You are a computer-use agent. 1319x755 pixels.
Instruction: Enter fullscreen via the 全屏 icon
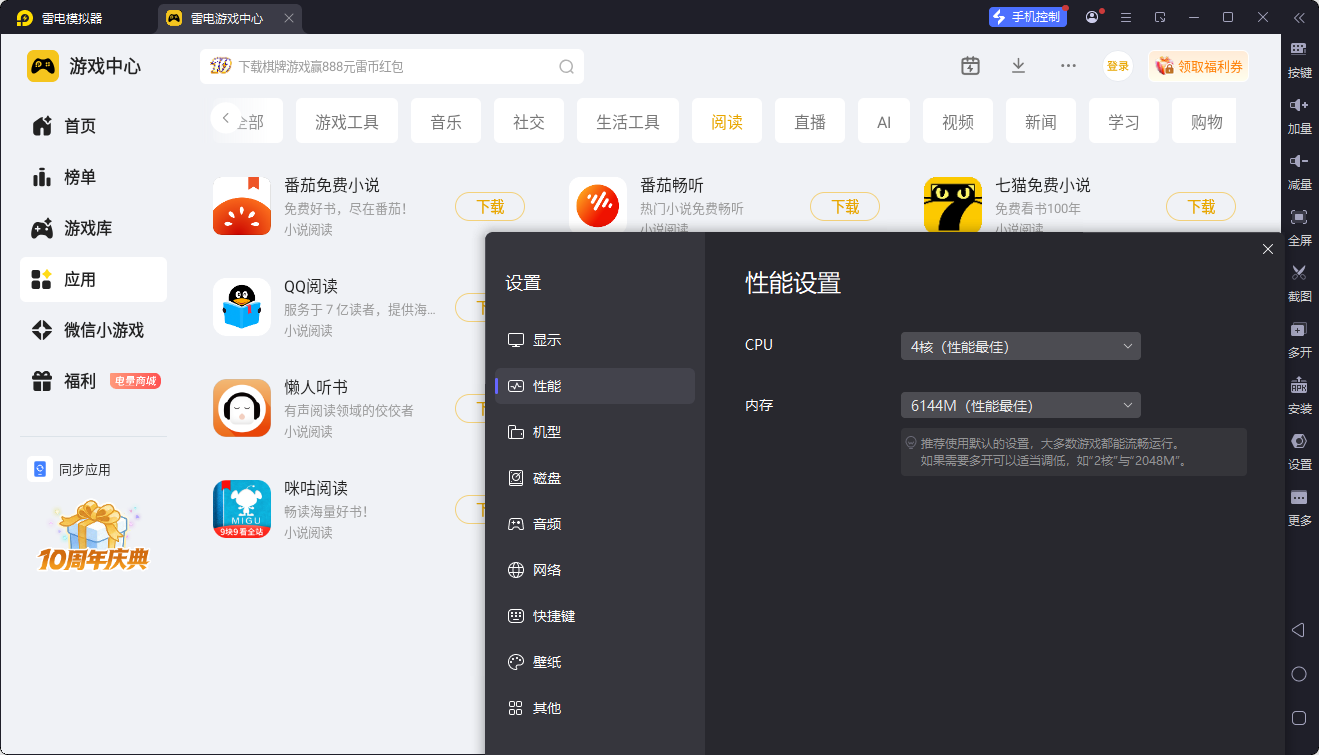(1299, 218)
